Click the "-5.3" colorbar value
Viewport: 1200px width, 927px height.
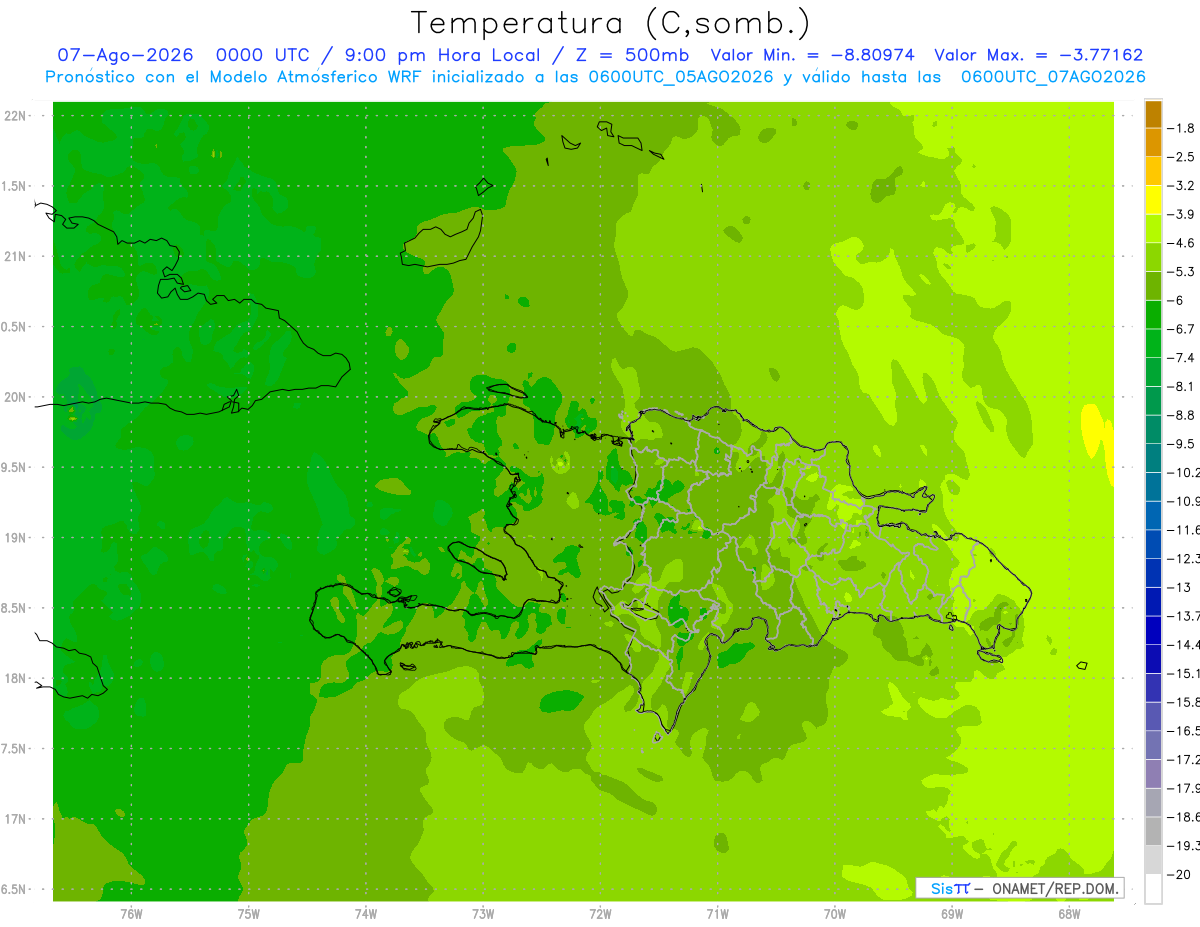[x=1182, y=272]
